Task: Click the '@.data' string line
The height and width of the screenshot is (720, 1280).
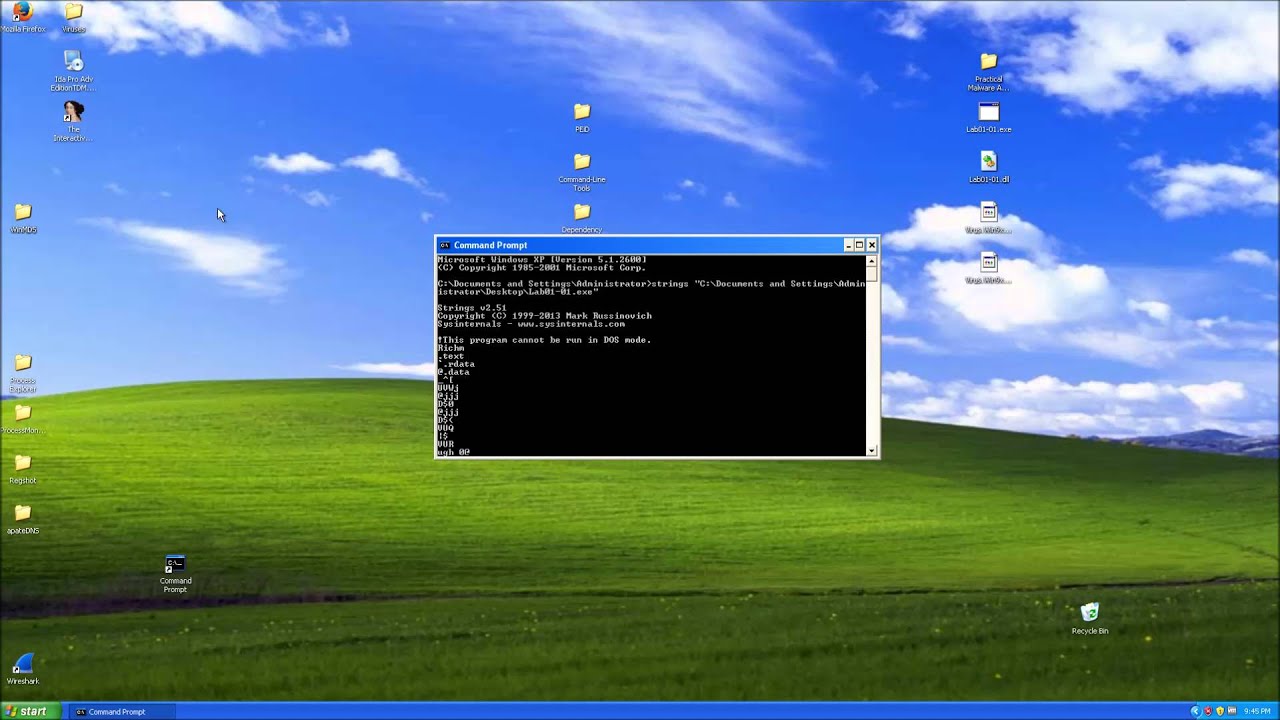Action: (453, 372)
